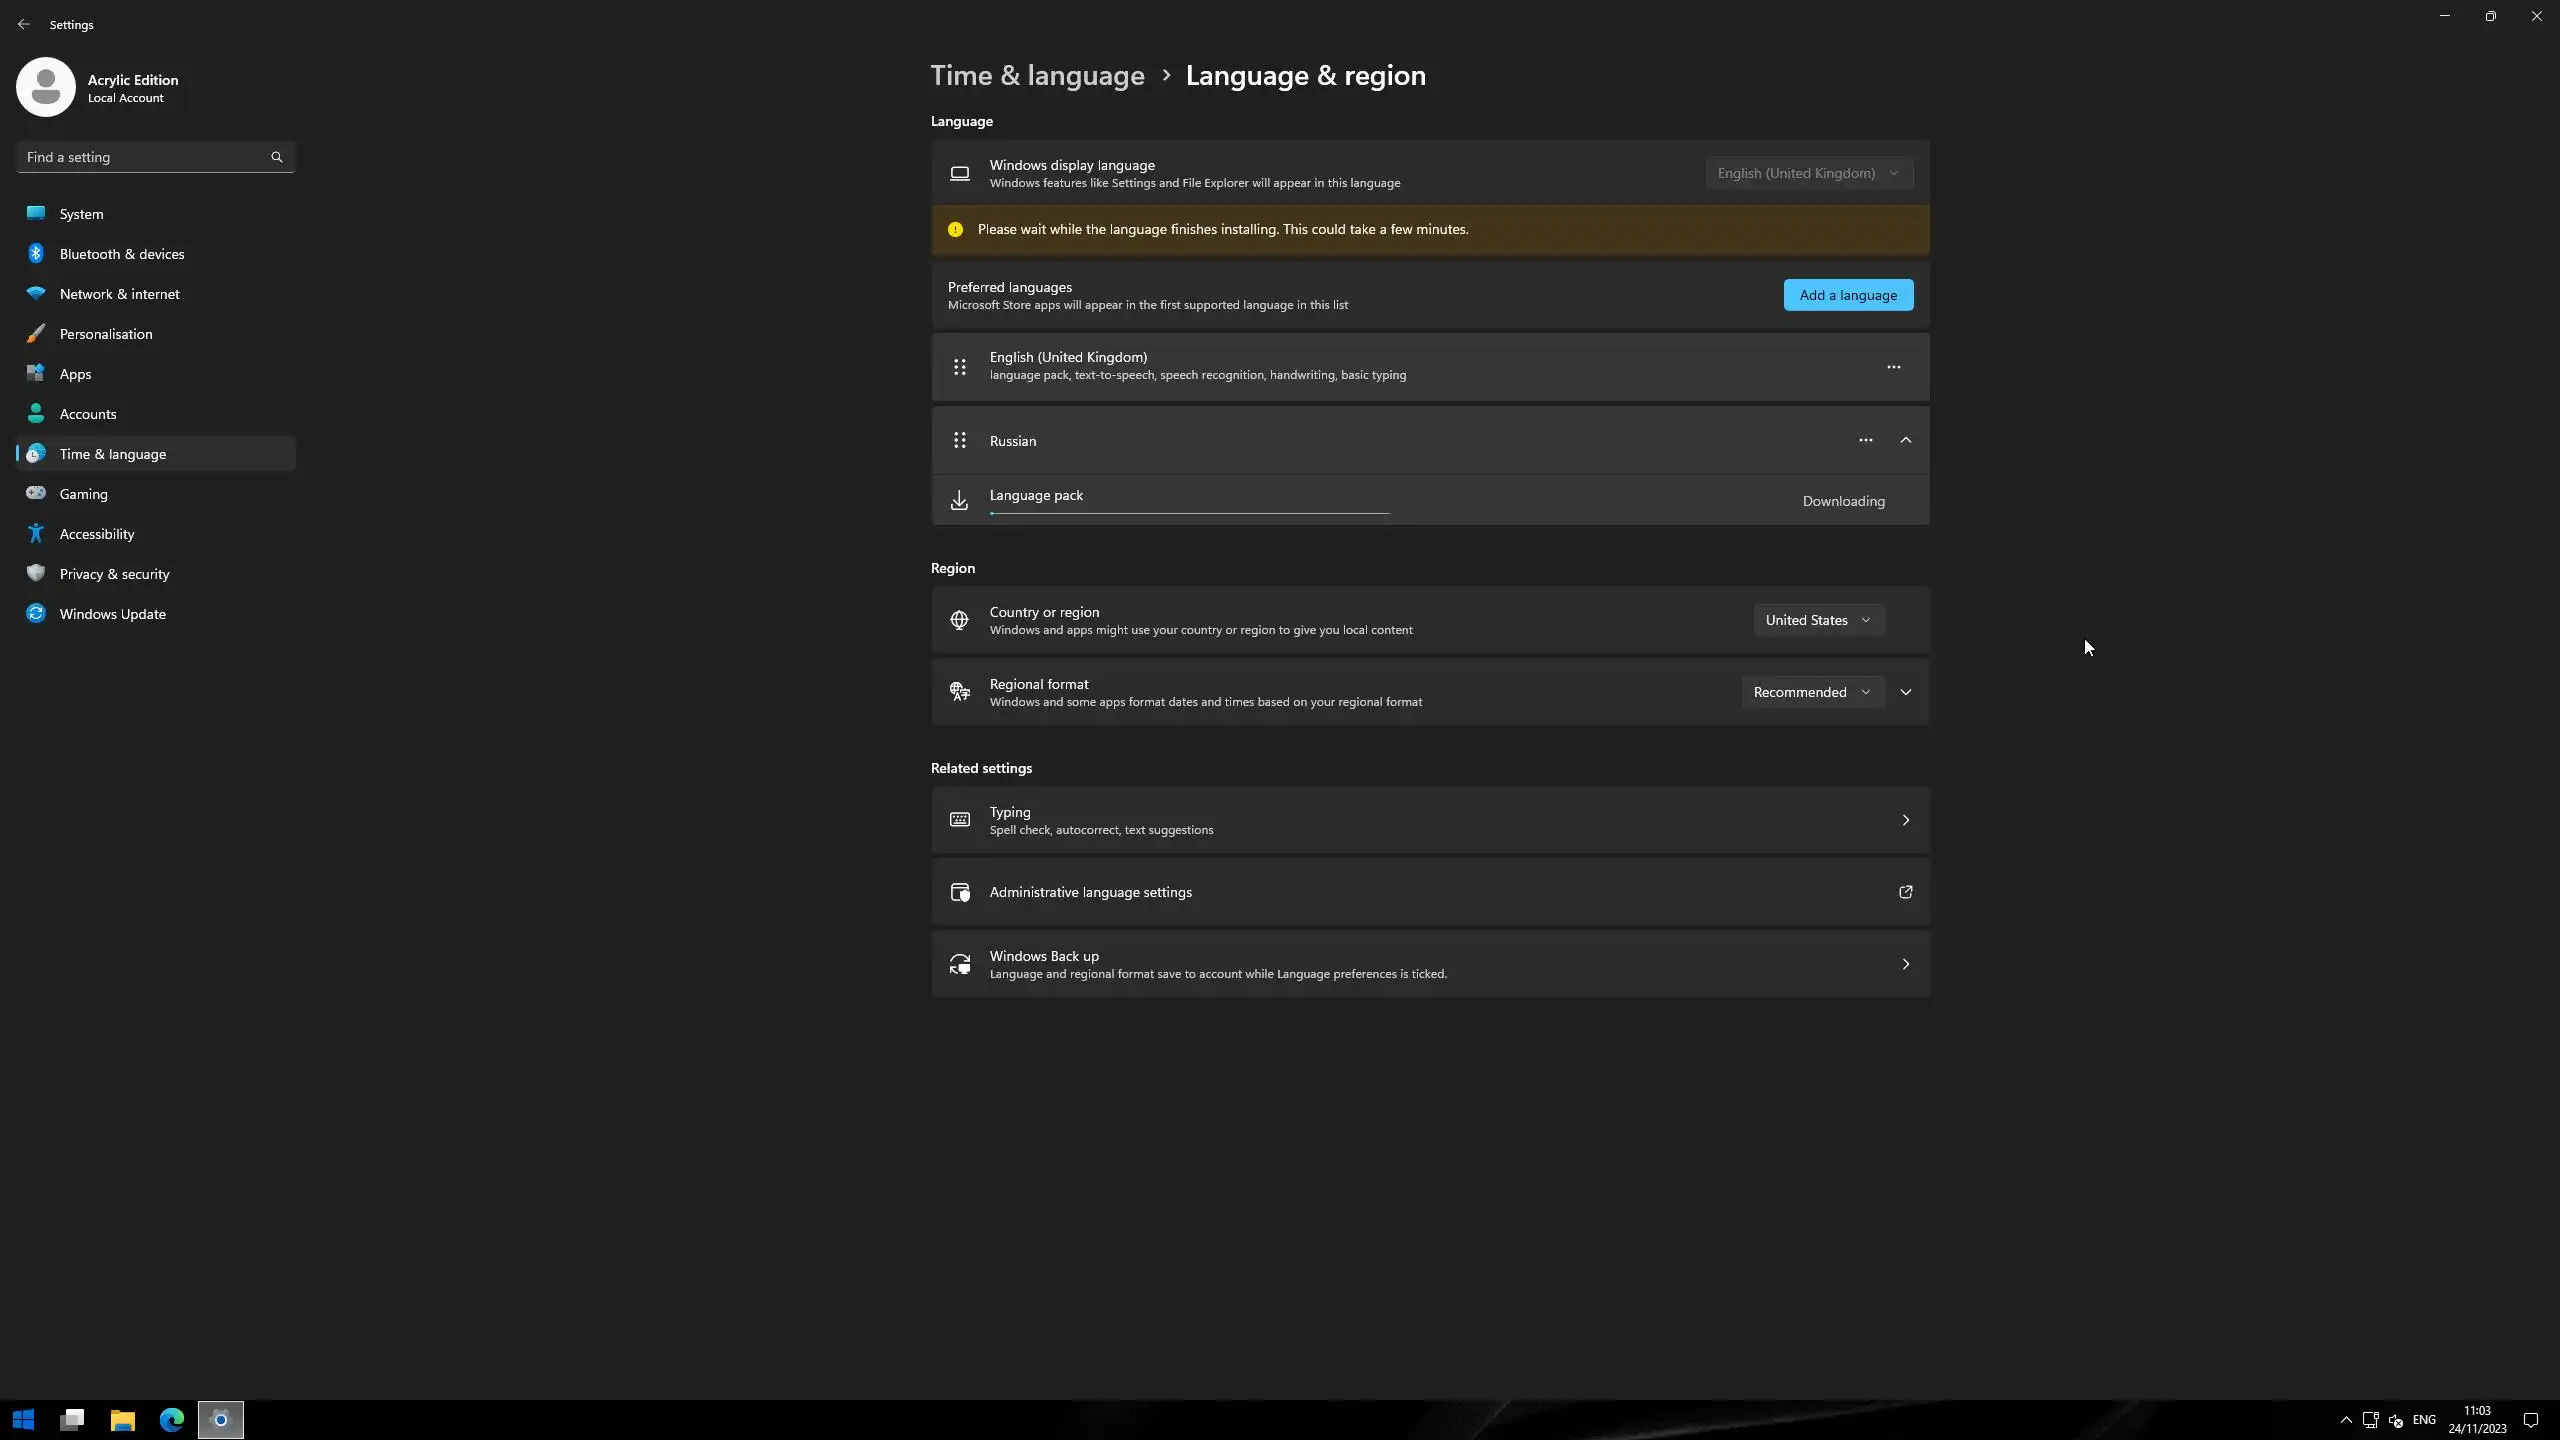Collapse the Russian language details
Image resolution: width=2560 pixels, height=1440 pixels.
click(x=1905, y=440)
